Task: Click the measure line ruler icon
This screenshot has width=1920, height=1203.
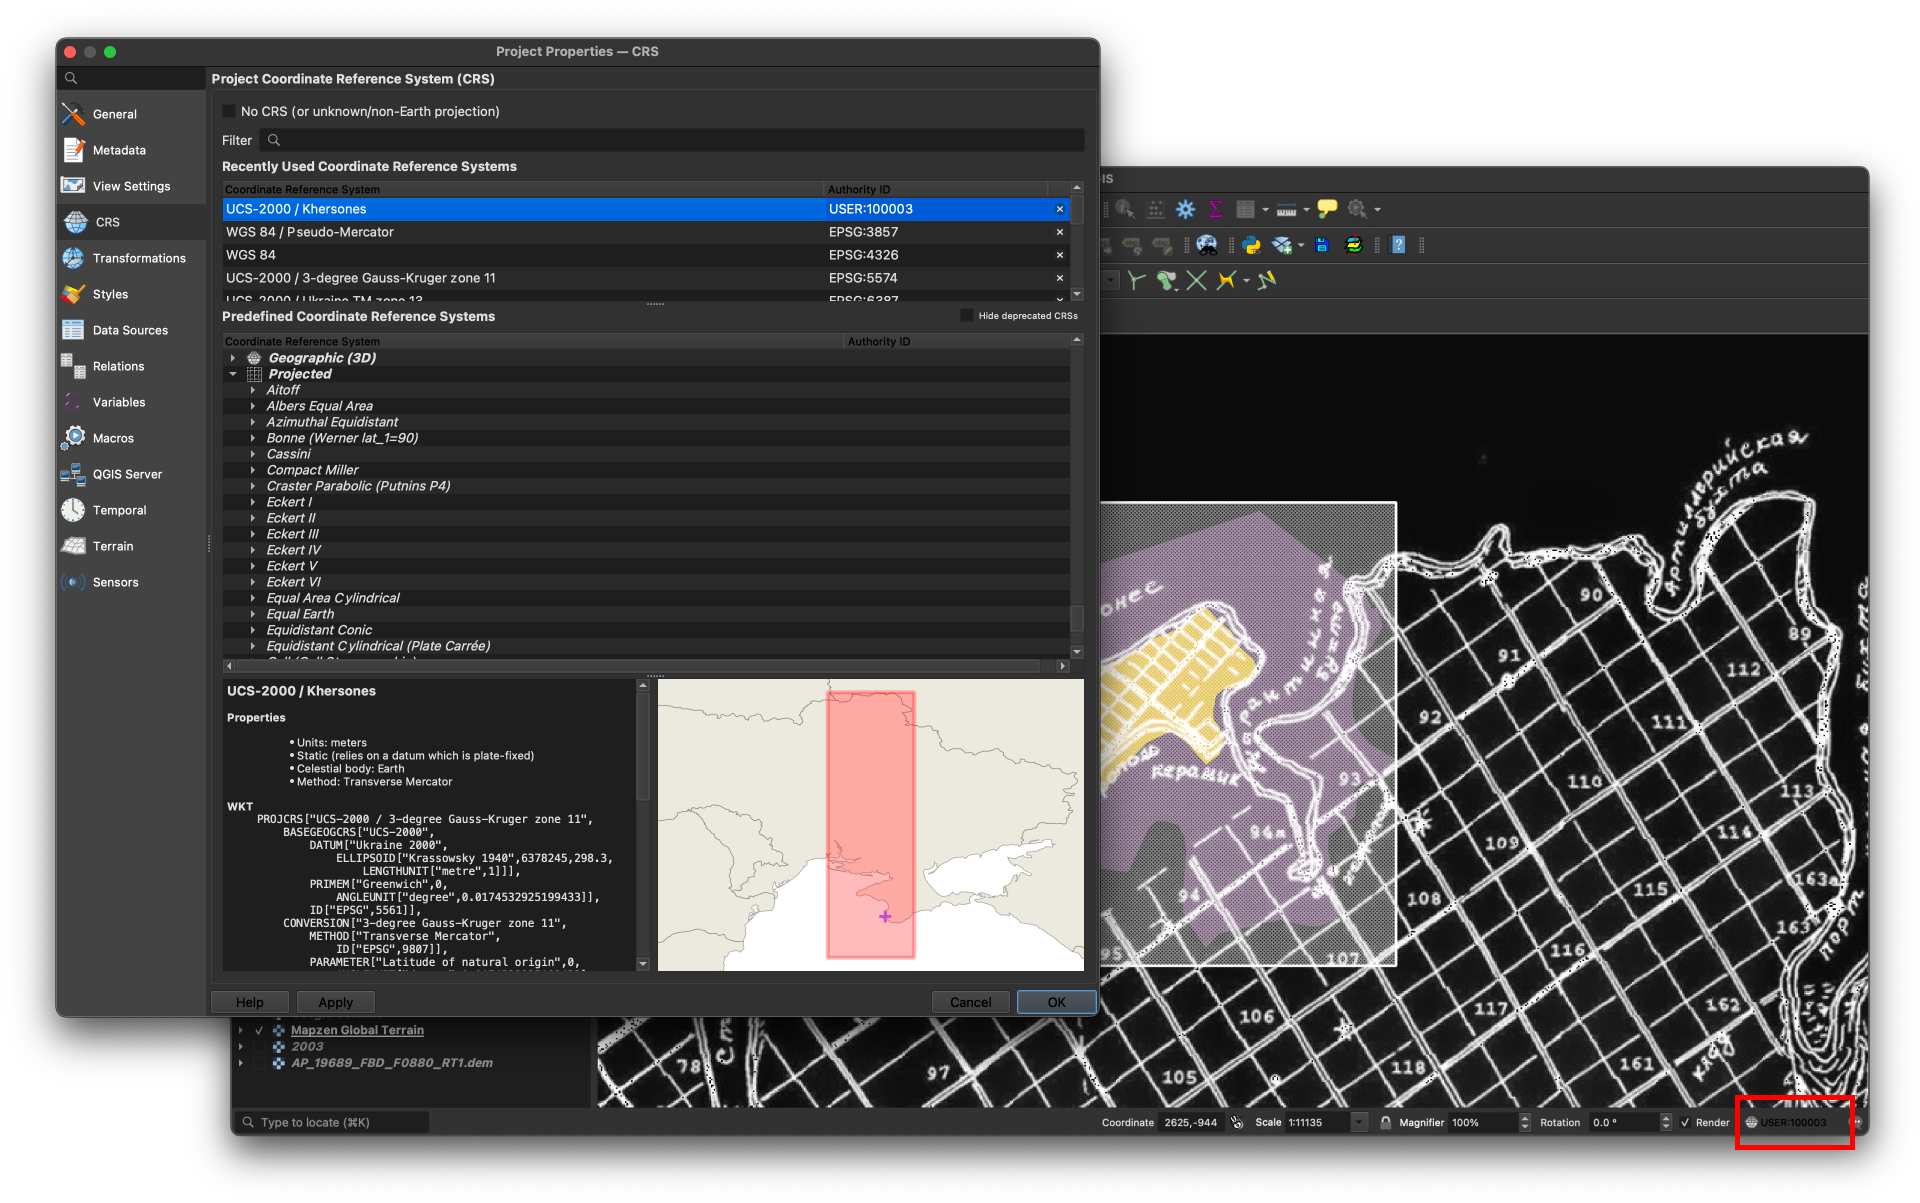Action: click(1287, 209)
